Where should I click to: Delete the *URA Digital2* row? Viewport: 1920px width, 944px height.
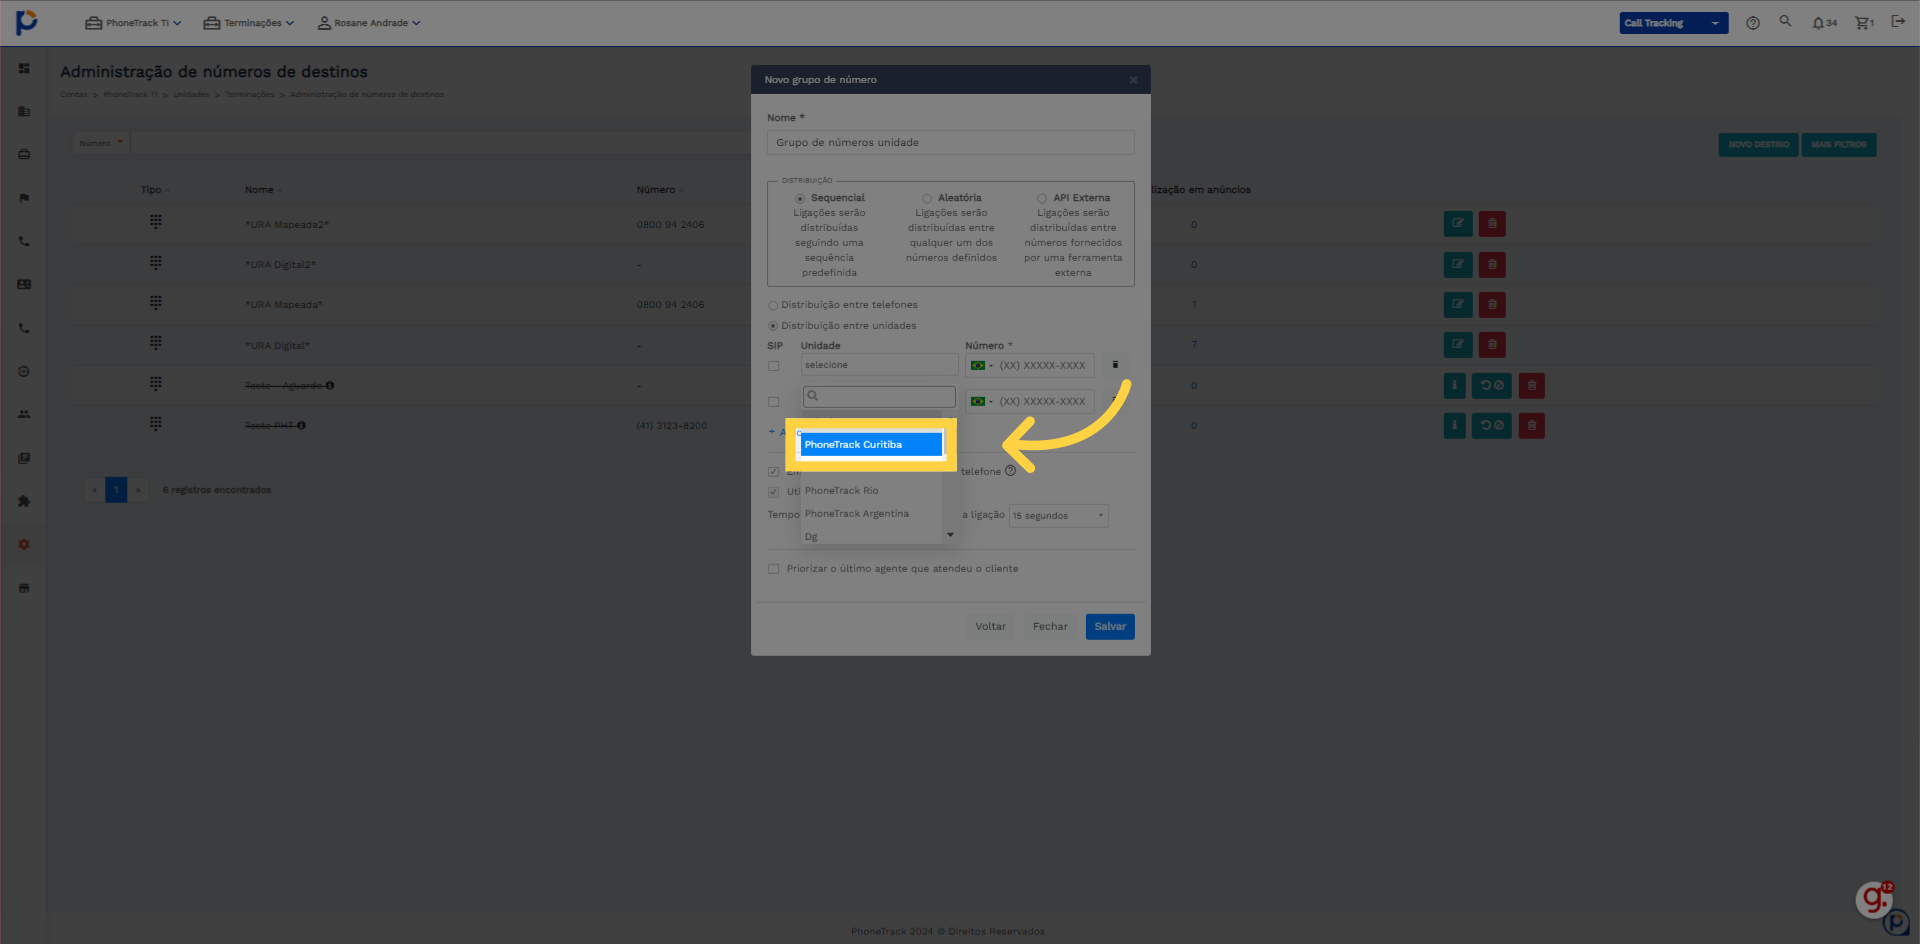(x=1492, y=264)
